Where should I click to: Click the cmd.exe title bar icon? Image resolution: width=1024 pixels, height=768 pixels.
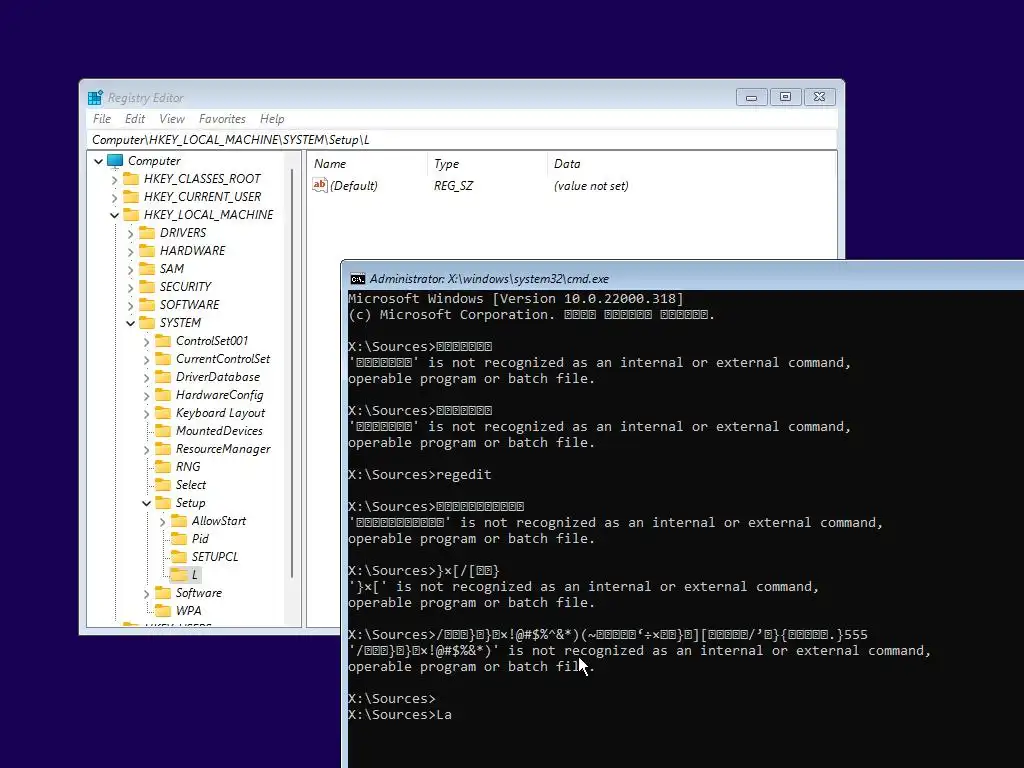[357, 279]
